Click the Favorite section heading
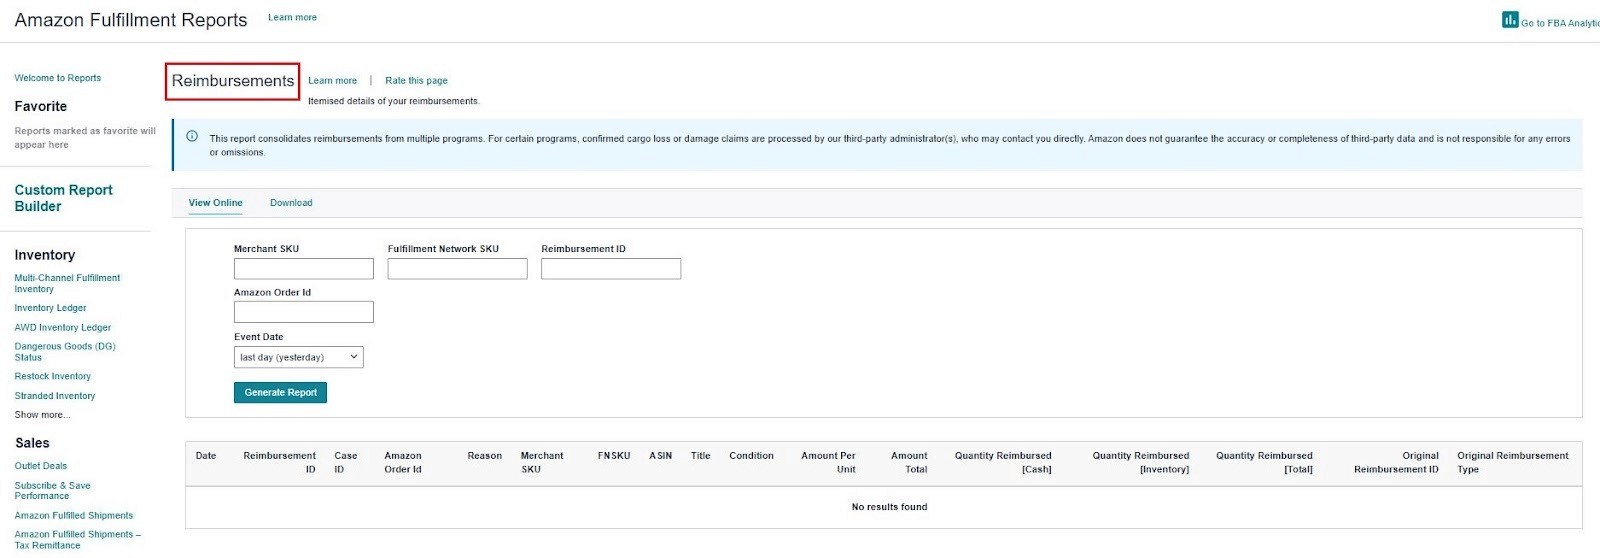 41,106
